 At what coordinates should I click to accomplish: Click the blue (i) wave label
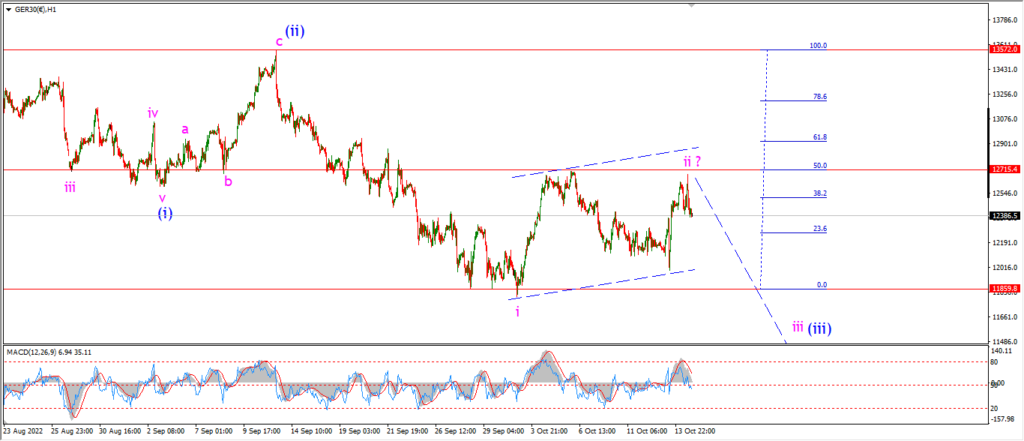tap(165, 213)
